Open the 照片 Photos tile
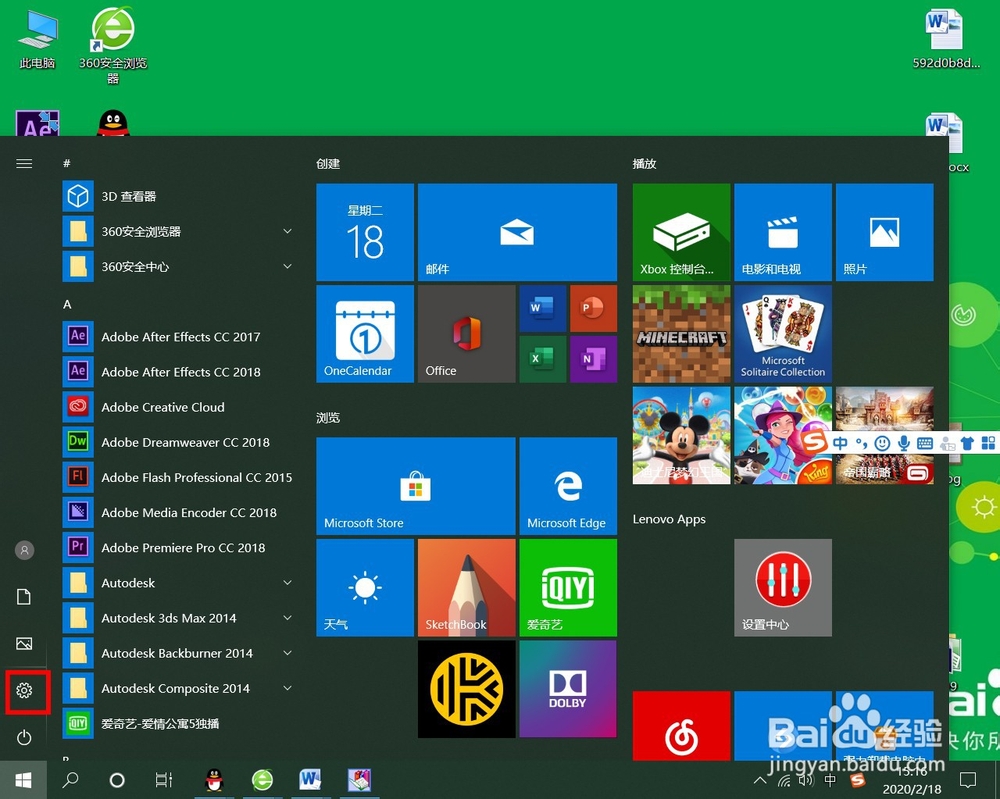The height and width of the screenshot is (799, 1000). [884, 232]
